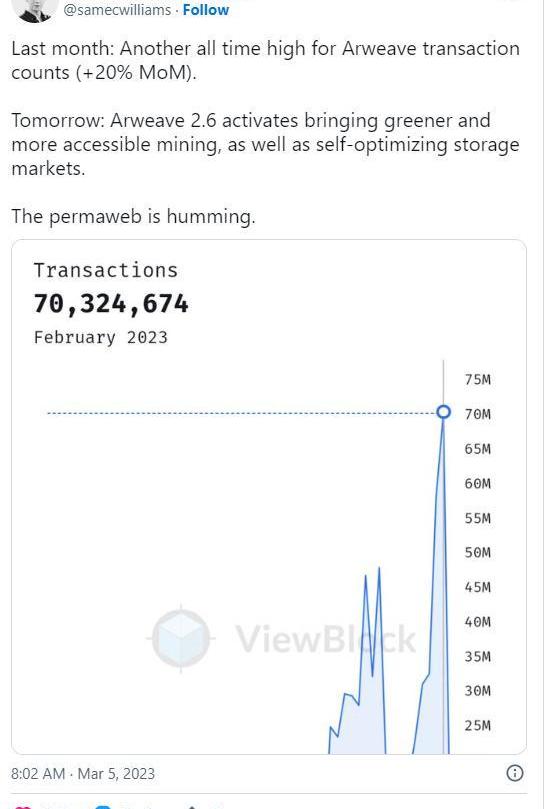553x809 pixels.
Task: Click the 'Last month' tweet paragraph
Action: 266,60
